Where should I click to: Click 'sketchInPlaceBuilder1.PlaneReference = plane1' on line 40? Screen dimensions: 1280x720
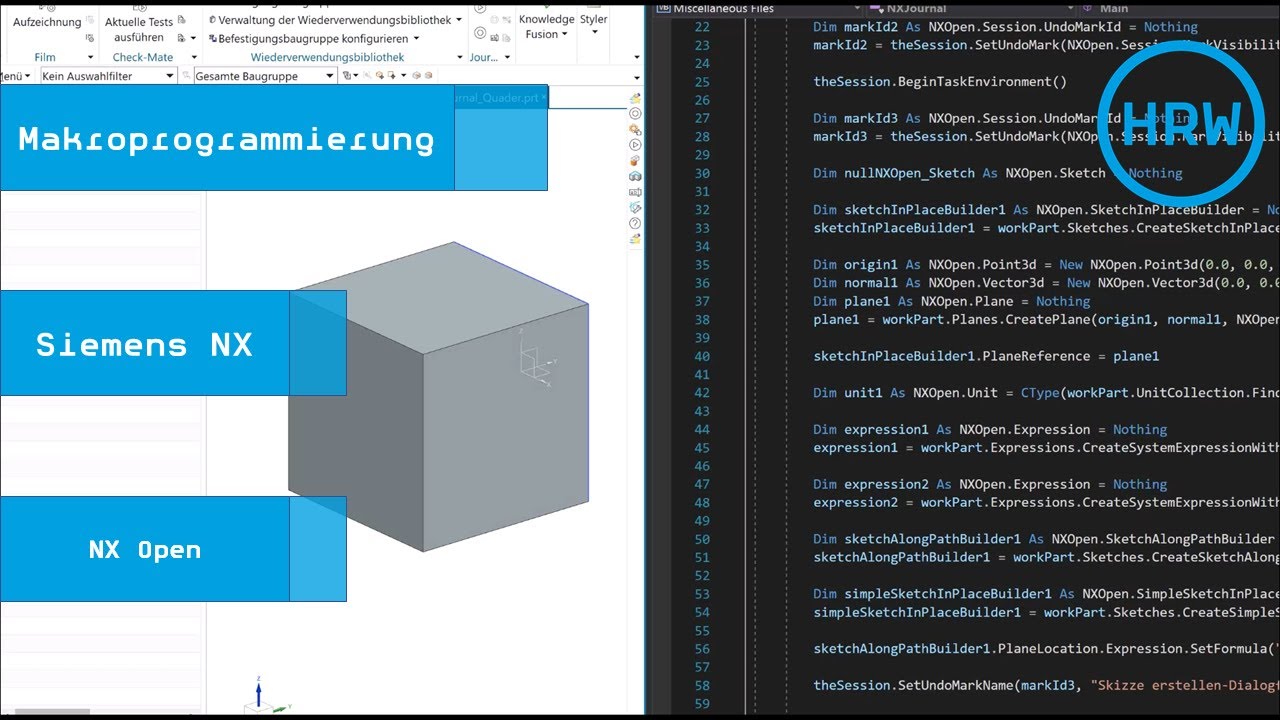coord(986,356)
